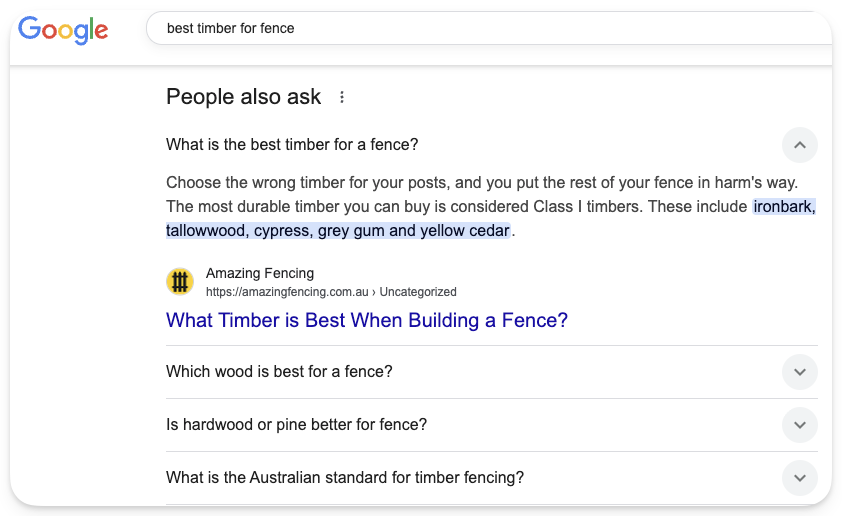Expand the Australian standard question chevron
Screen dimensions: 842x516
tap(799, 478)
